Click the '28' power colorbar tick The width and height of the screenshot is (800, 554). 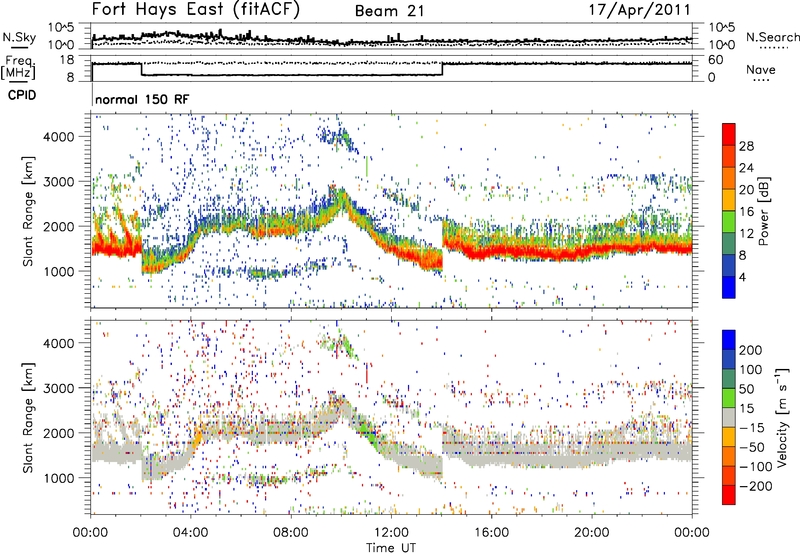[746, 146]
